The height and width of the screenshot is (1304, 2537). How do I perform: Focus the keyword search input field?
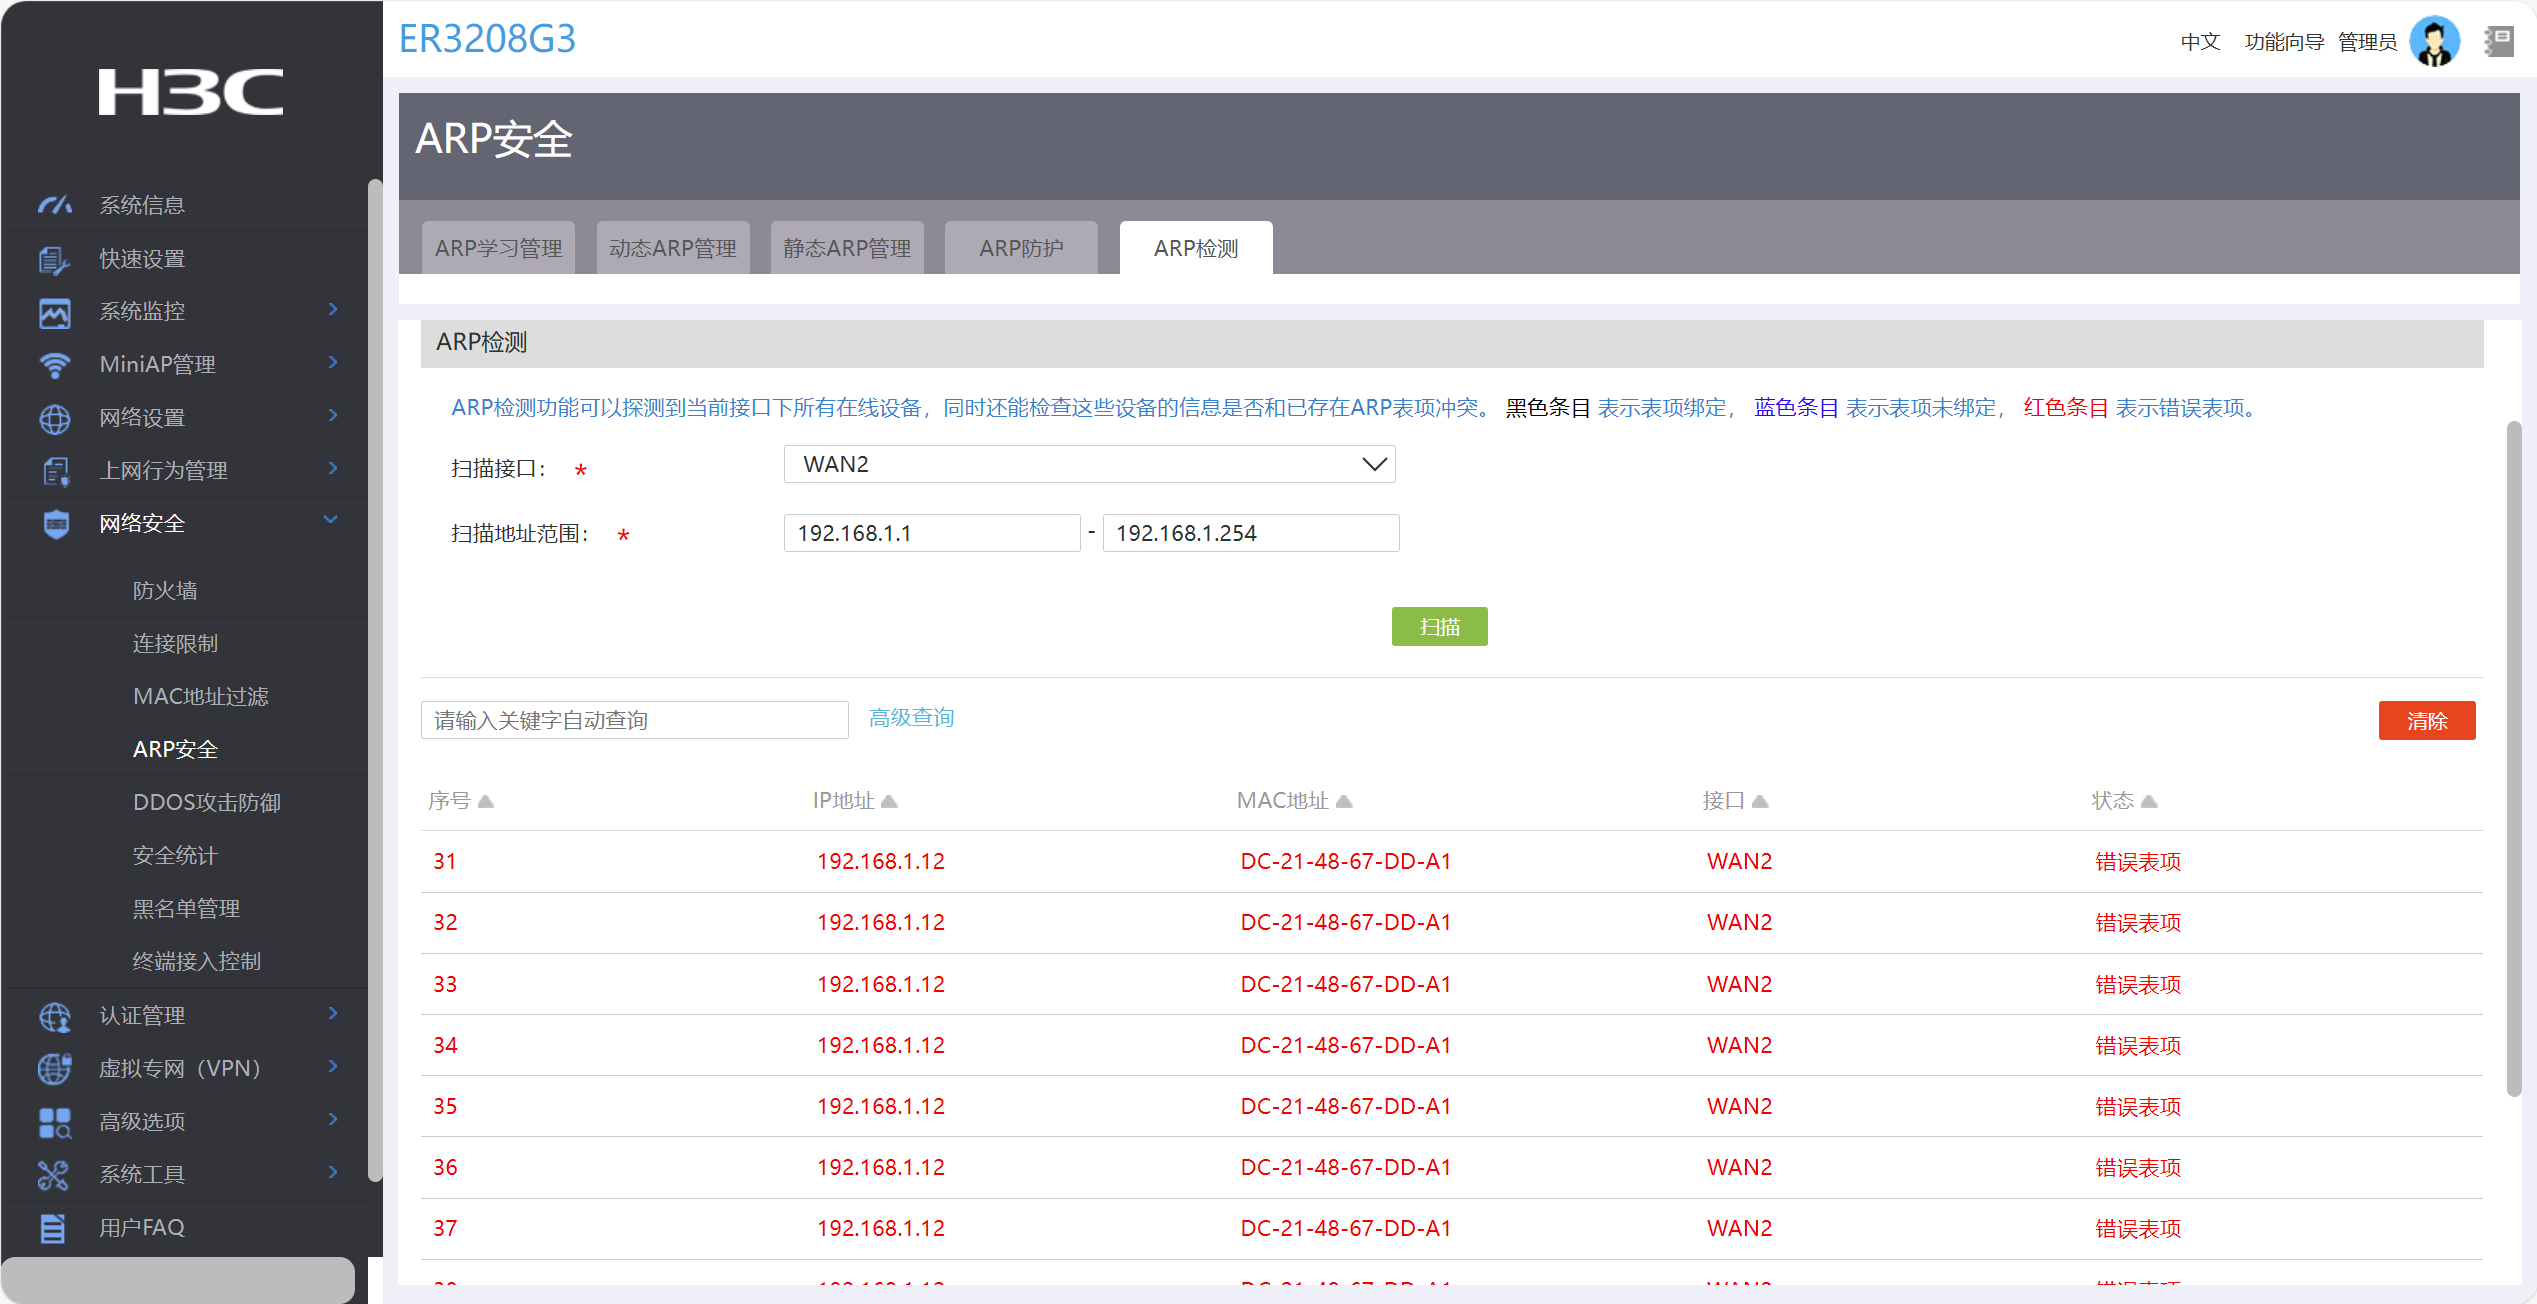tap(634, 720)
